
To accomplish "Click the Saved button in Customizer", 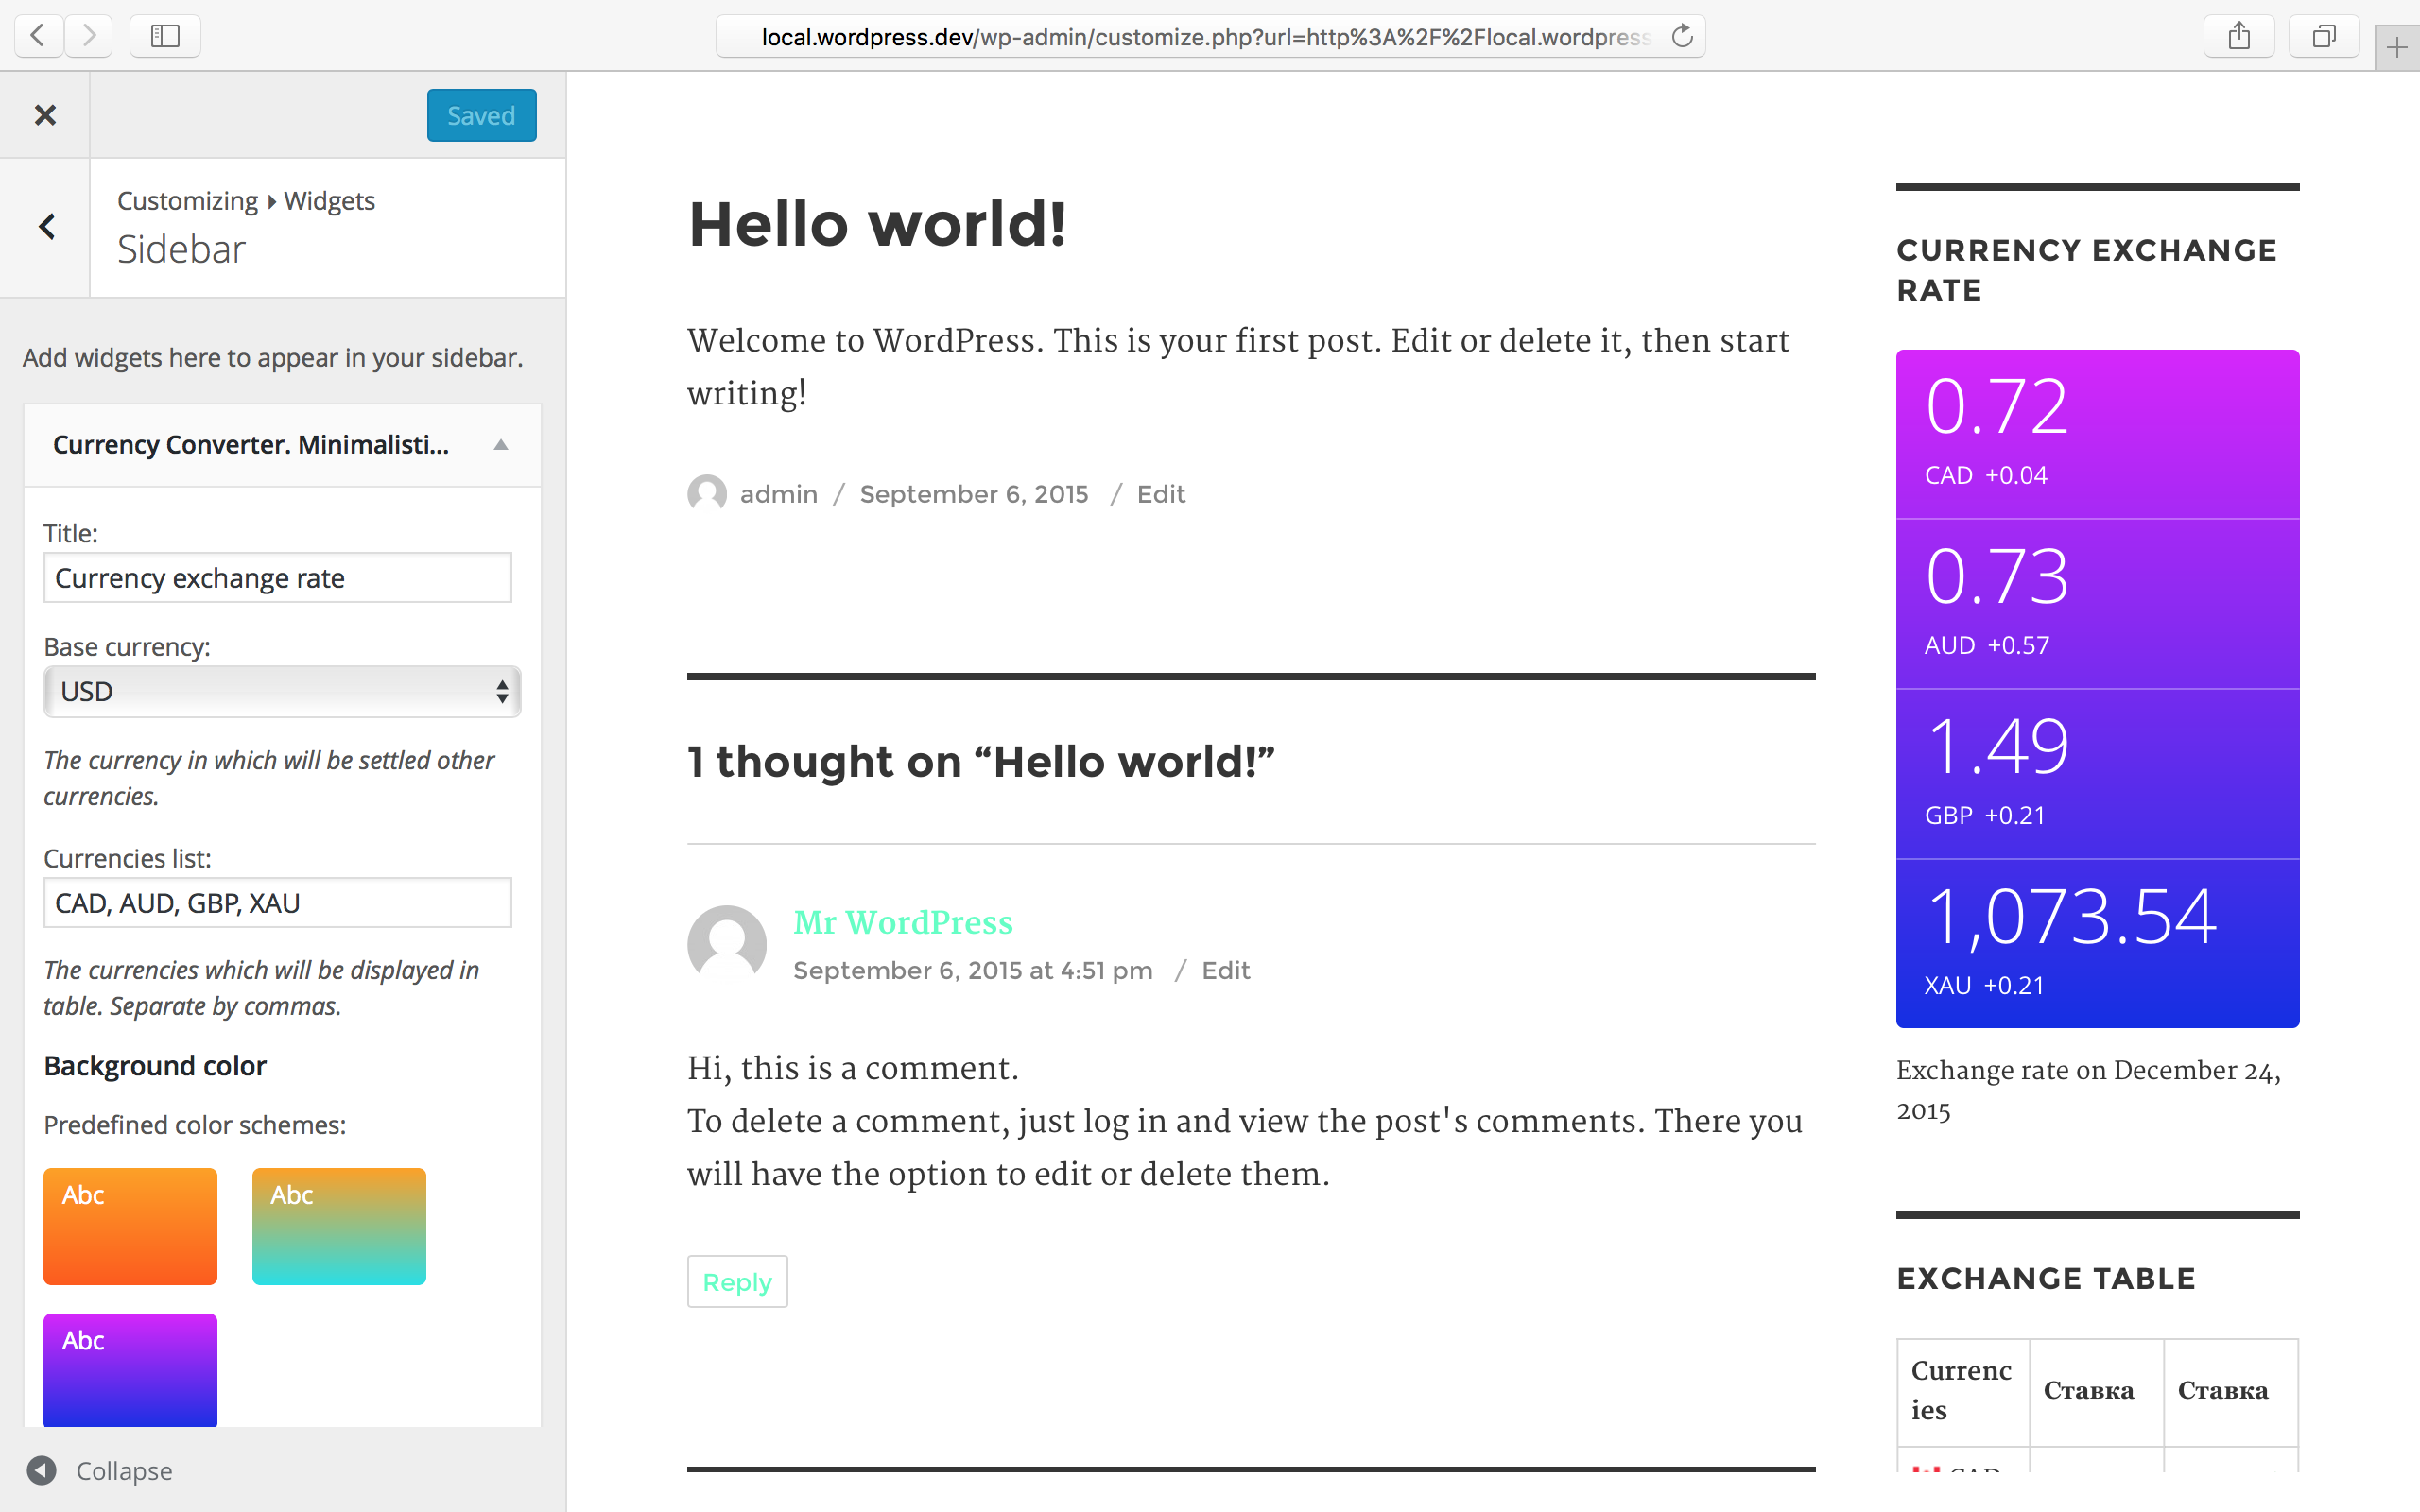I will click(x=481, y=115).
